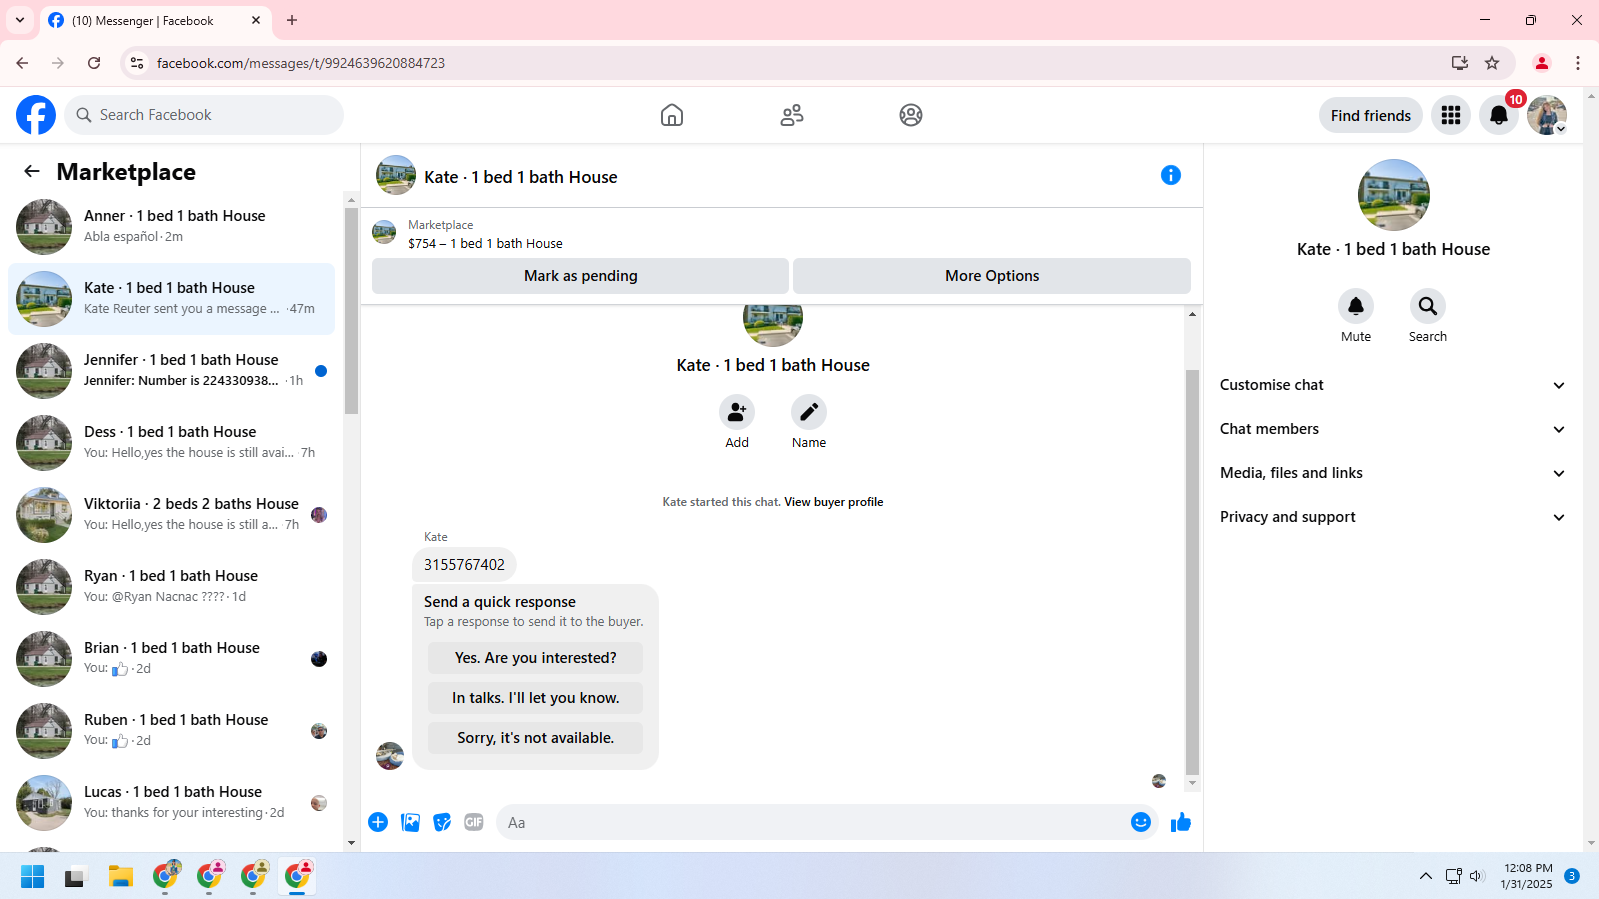The image size is (1599, 899).
Task: Click the Search Facebook field
Action: tap(204, 115)
